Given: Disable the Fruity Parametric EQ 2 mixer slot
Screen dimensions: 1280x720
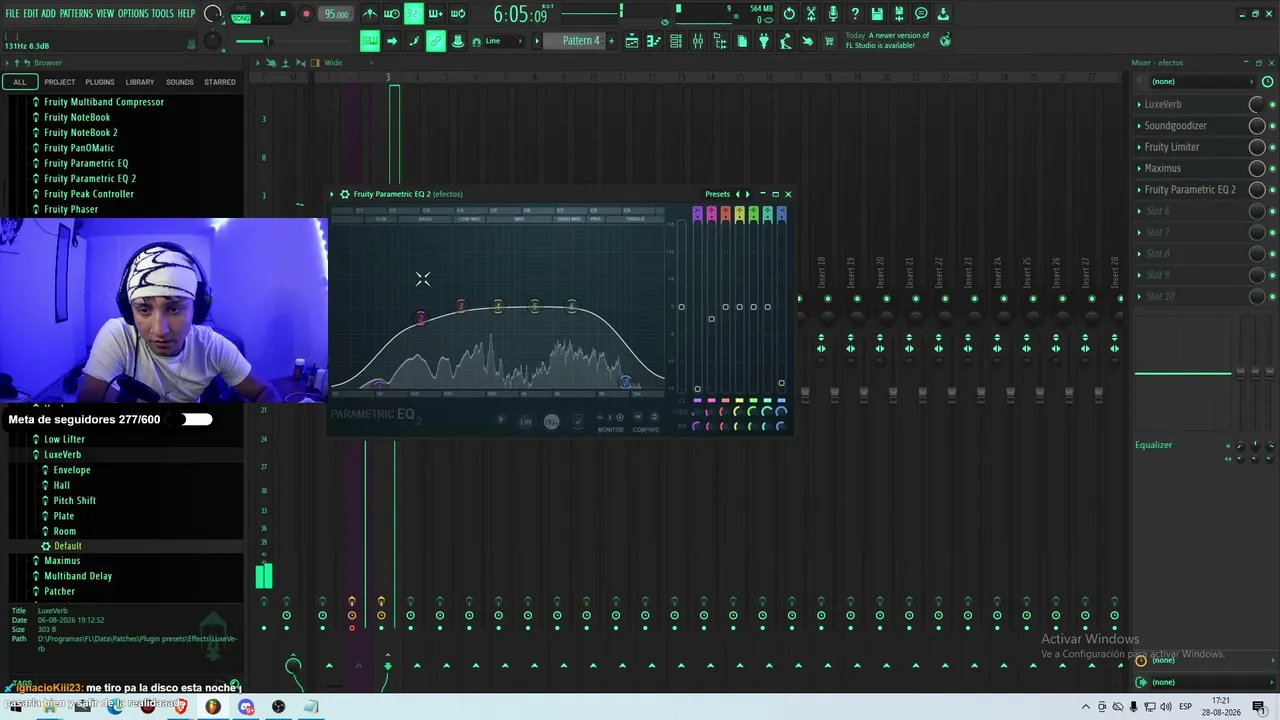Looking at the screenshot, I should (x=1272, y=190).
